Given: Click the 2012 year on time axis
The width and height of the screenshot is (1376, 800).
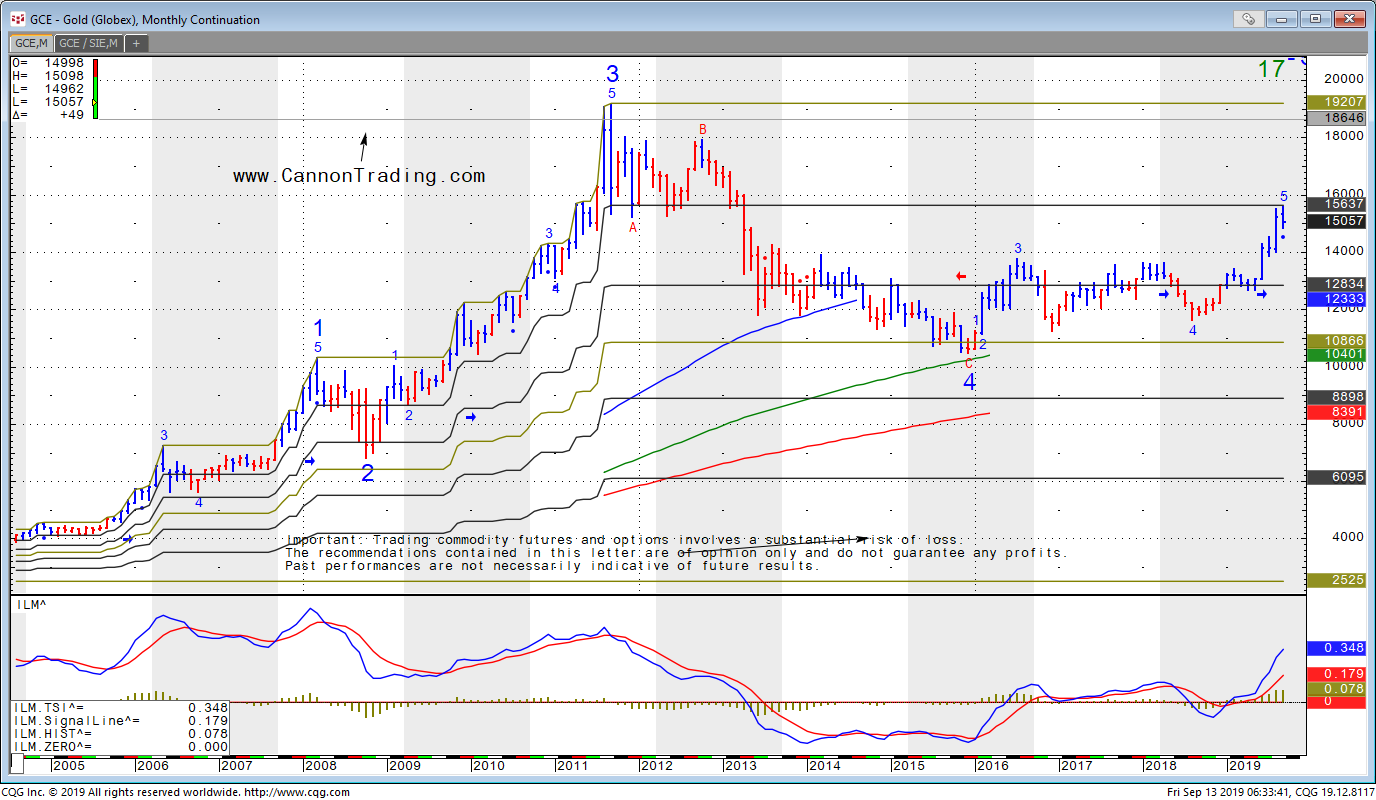Looking at the screenshot, I should 656,766.
